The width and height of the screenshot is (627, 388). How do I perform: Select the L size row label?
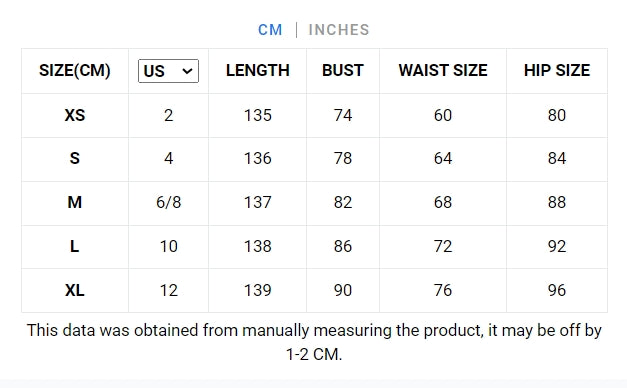(75, 246)
